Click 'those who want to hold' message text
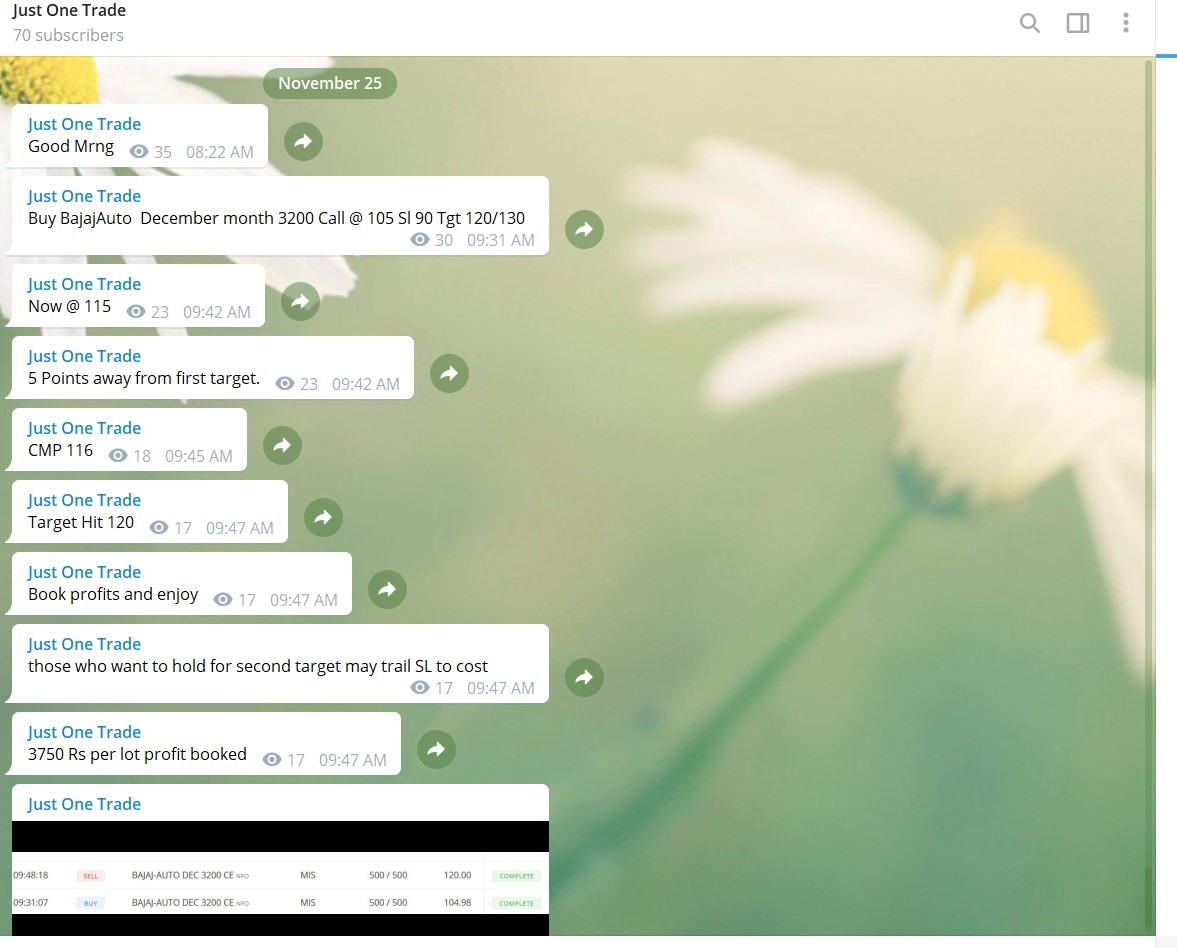Viewport: 1177px width, 948px height. tap(258, 667)
